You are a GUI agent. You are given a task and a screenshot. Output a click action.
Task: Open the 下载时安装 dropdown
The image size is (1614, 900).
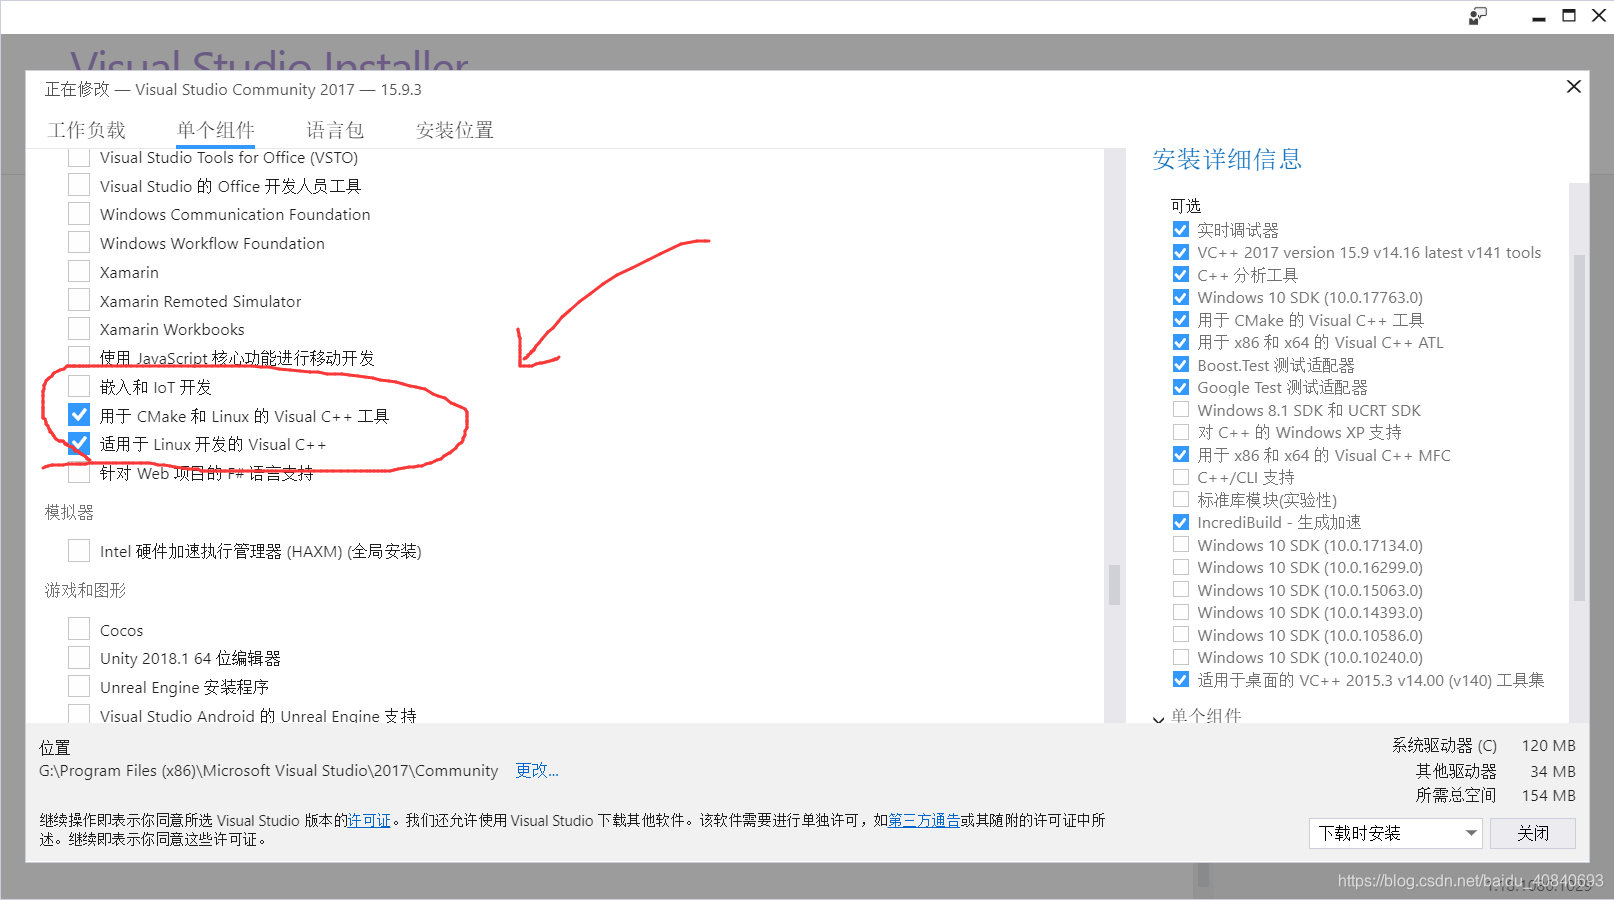click(x=1395, y=833)
